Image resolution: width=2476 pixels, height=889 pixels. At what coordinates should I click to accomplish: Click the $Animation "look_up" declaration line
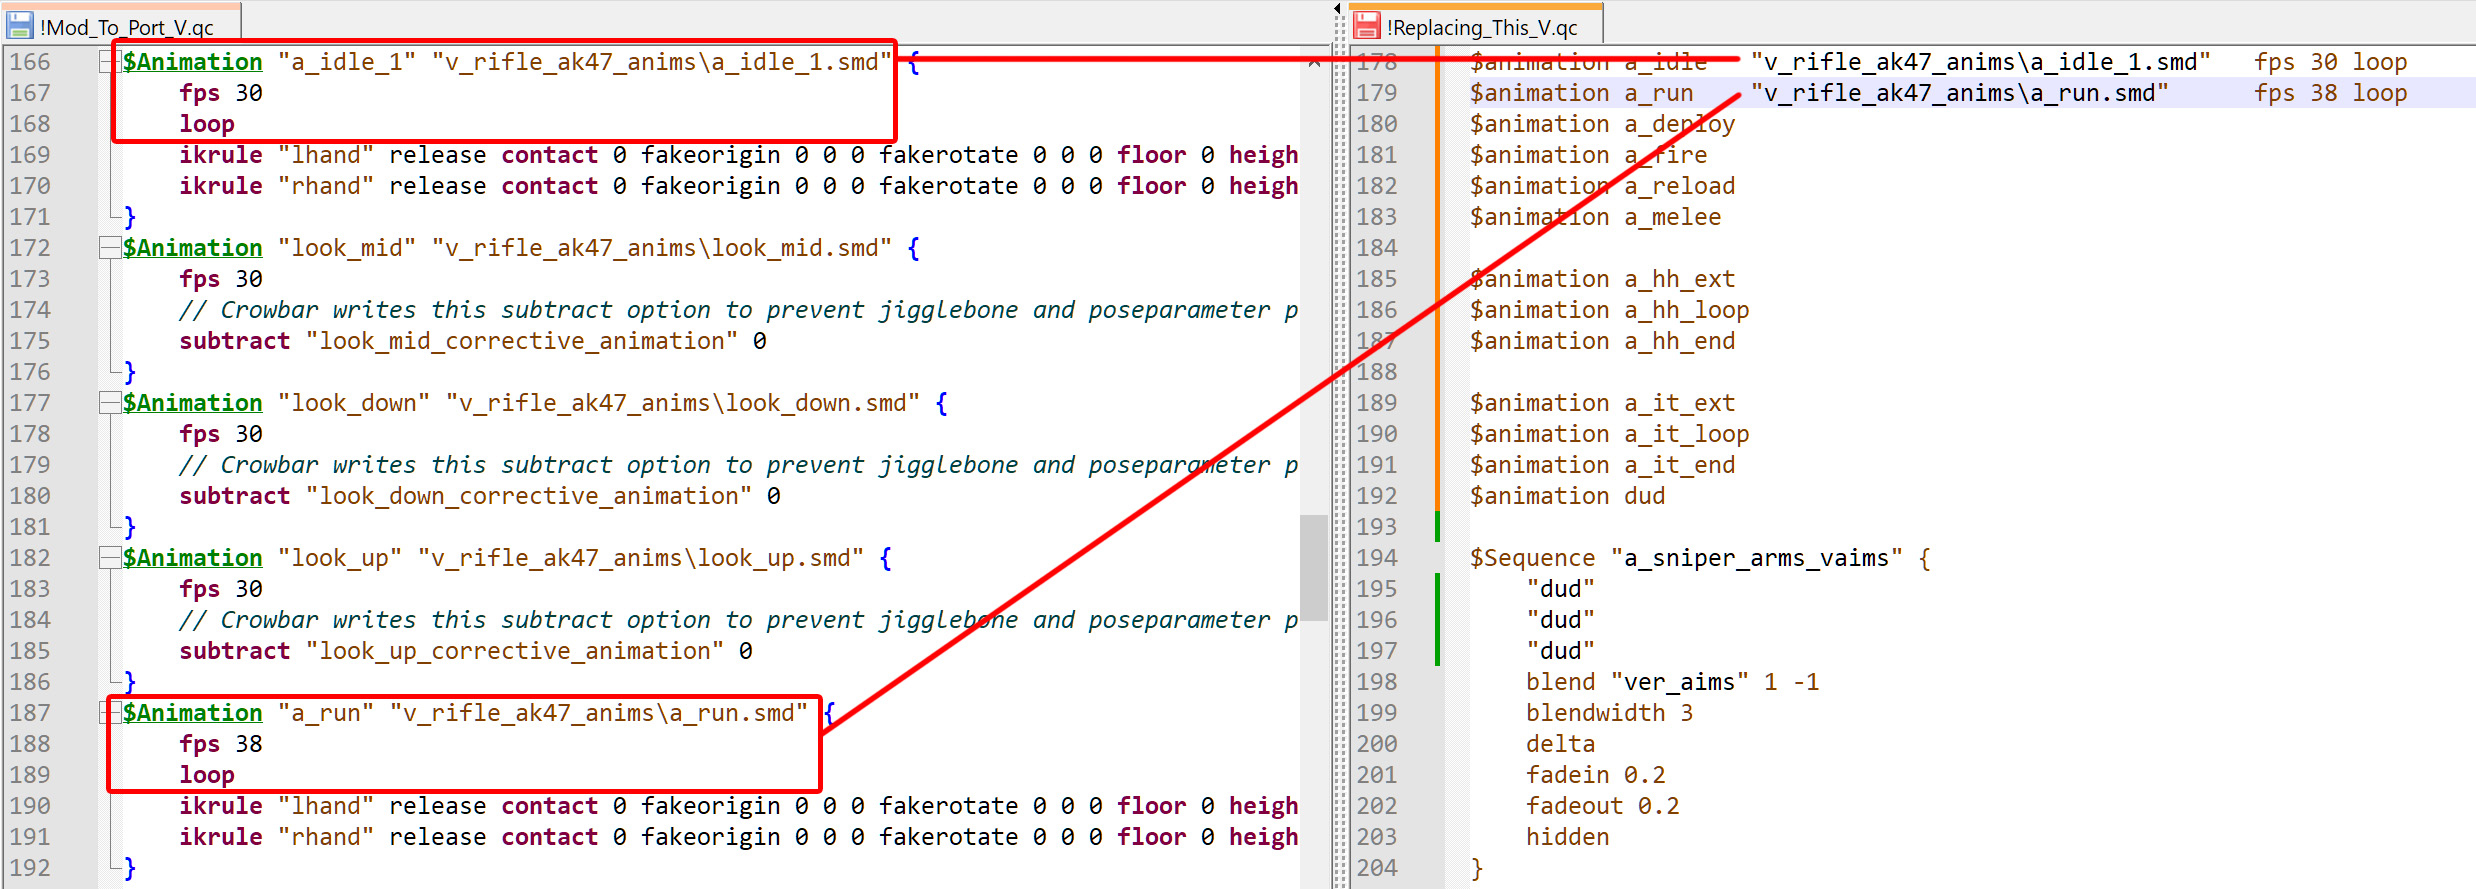507,558
